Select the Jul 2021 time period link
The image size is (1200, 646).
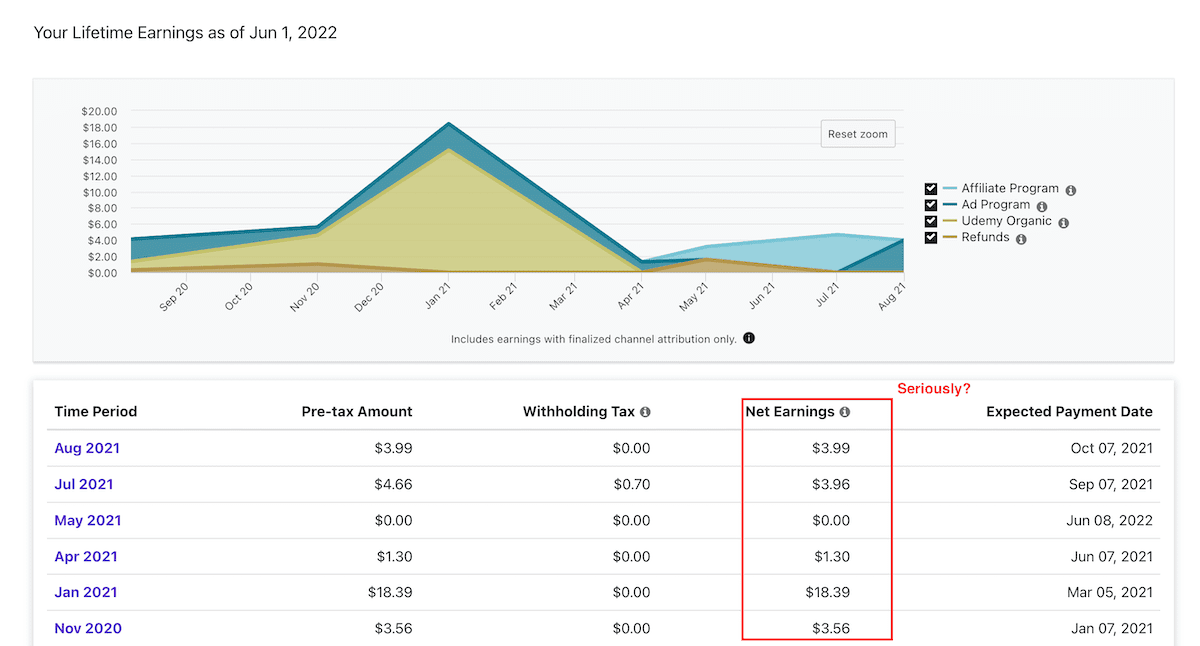(x=83, y=484)
